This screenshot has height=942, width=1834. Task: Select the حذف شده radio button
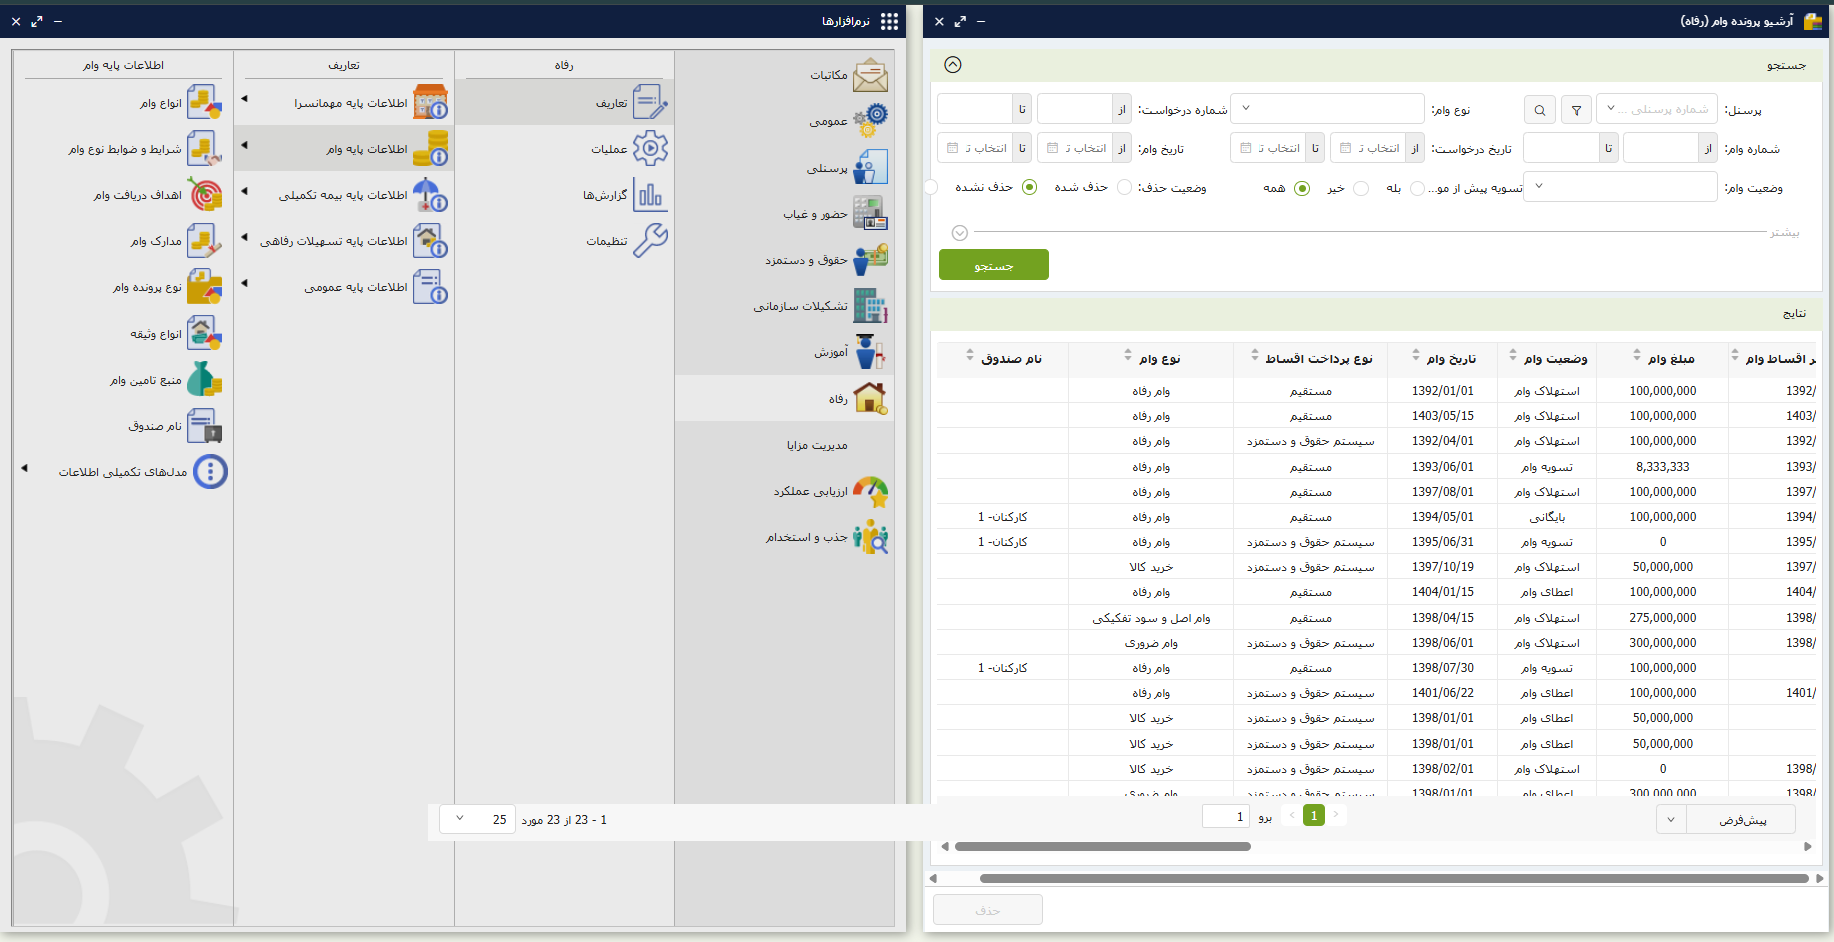pos(1125,188)
